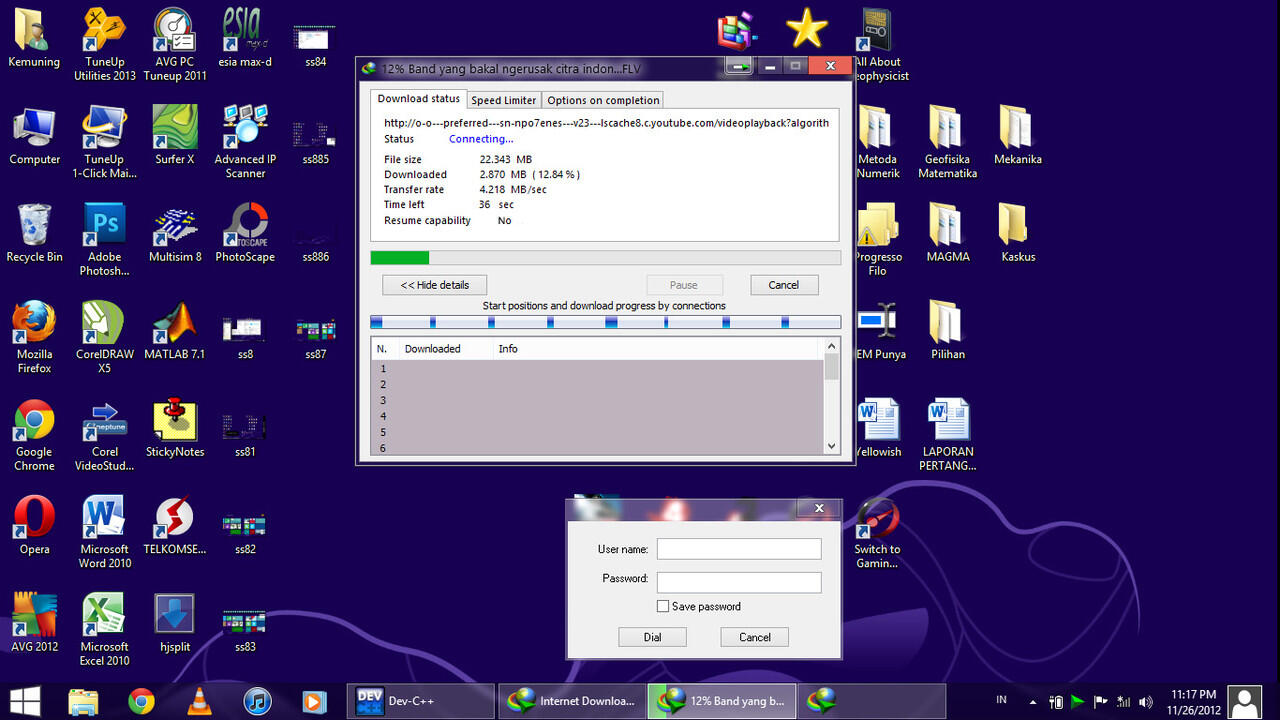
Task: Launch Multisim 8 desktop shortcut
Action: coord(175,234)
